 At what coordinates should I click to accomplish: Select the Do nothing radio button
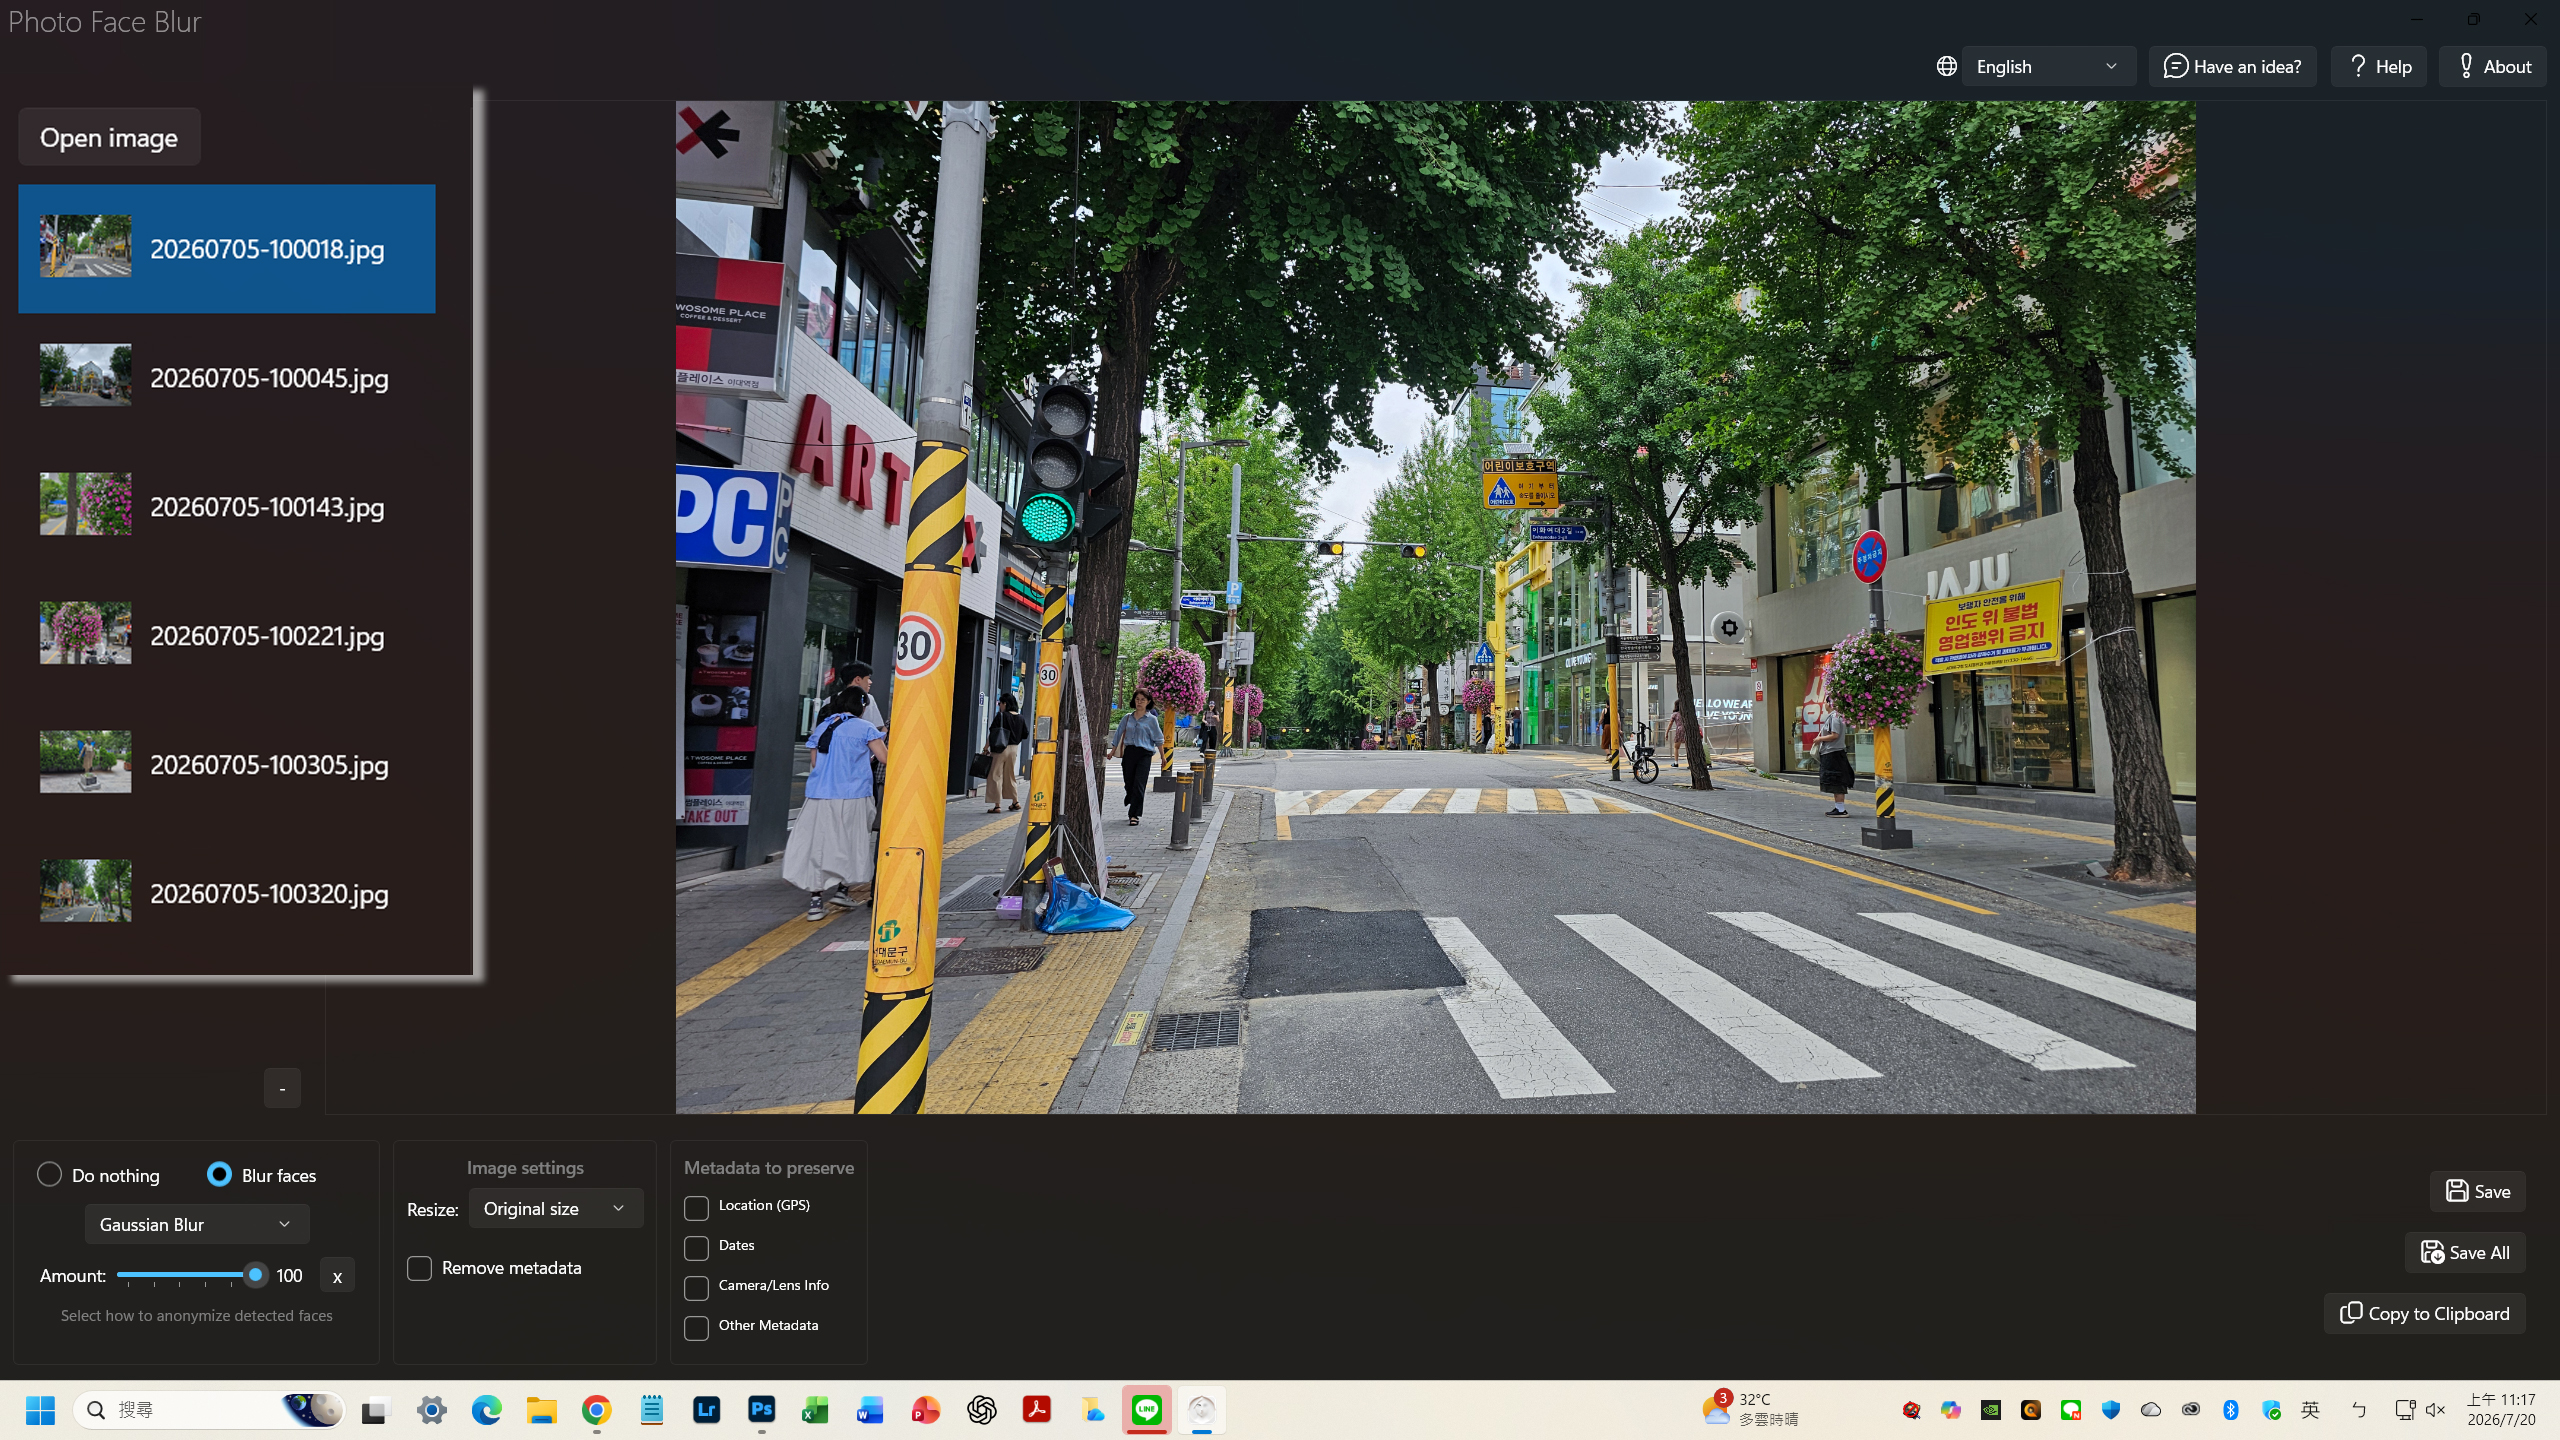coord(49,1174)
